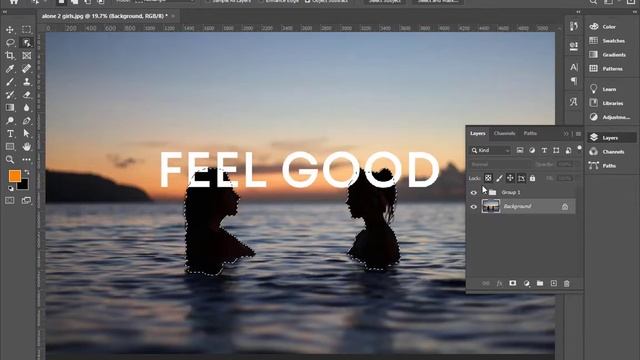Image resolution: width=640 pixels, height=360 pixels.
Task: Open the orange foreground color picker
Action: [x=15, y=176]
